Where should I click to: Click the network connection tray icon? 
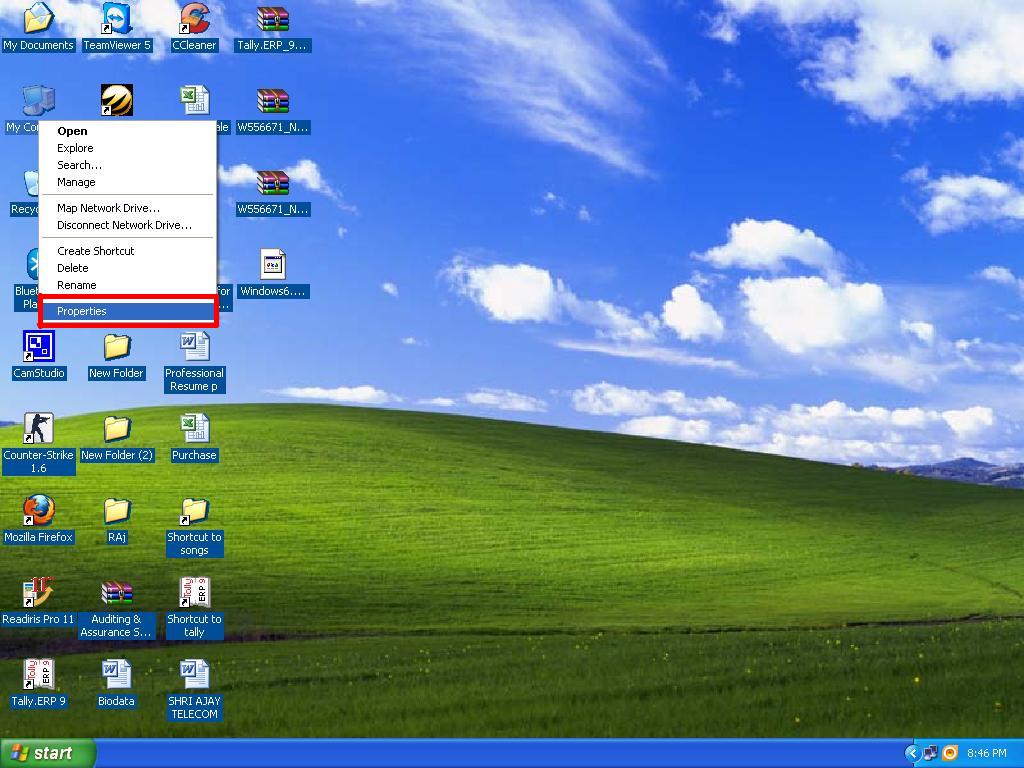(x=930, y=753)
